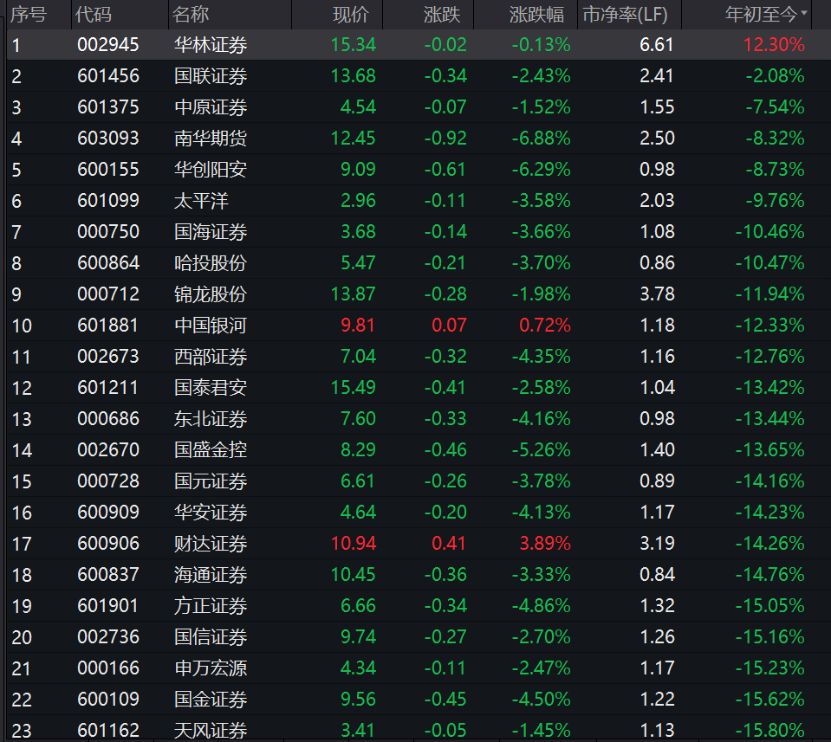Select the 中国银河 stock row name
The height and width of the screenshot is (742, 831).
coord(210,325)
